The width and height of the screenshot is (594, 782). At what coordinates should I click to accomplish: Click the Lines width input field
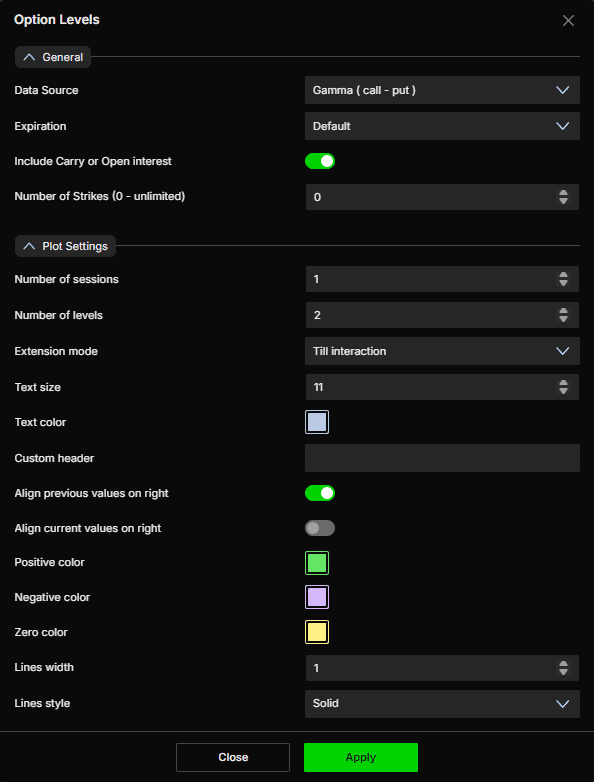coord(442,668)
